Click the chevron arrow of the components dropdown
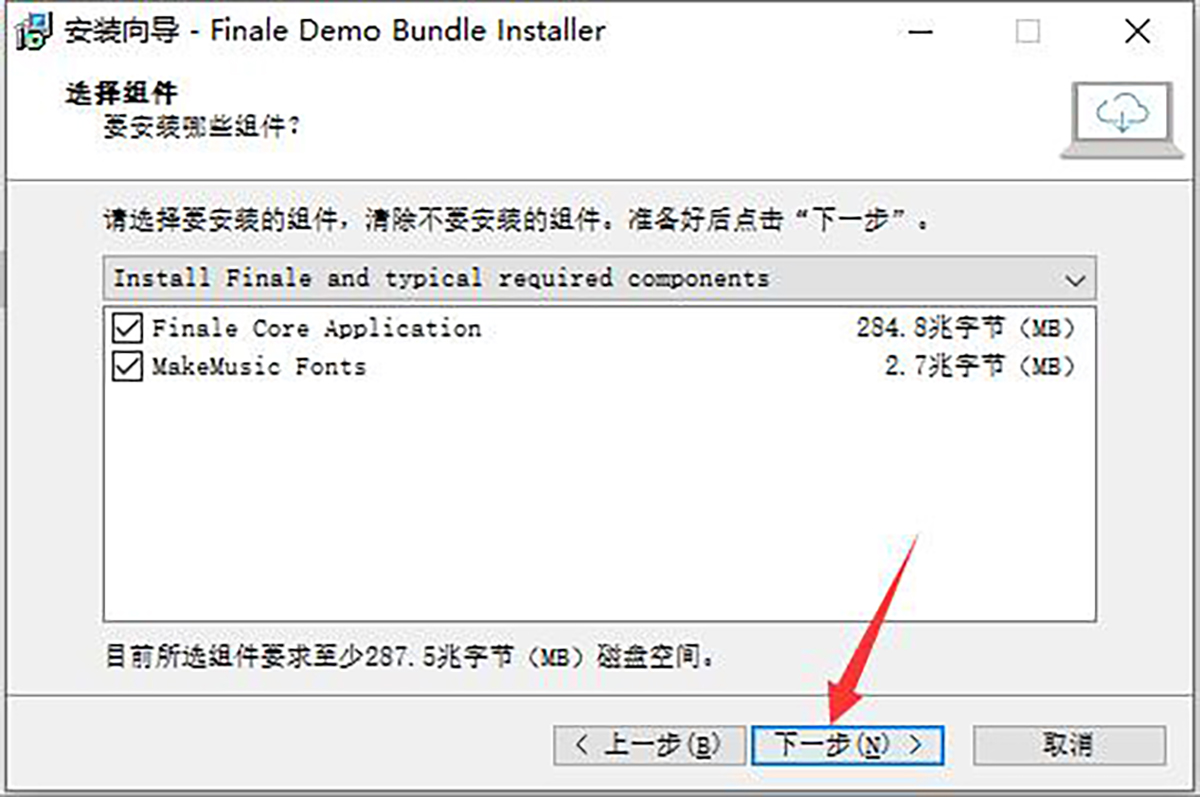This screenshot has width=1200, height=797. pos(1075,279)
